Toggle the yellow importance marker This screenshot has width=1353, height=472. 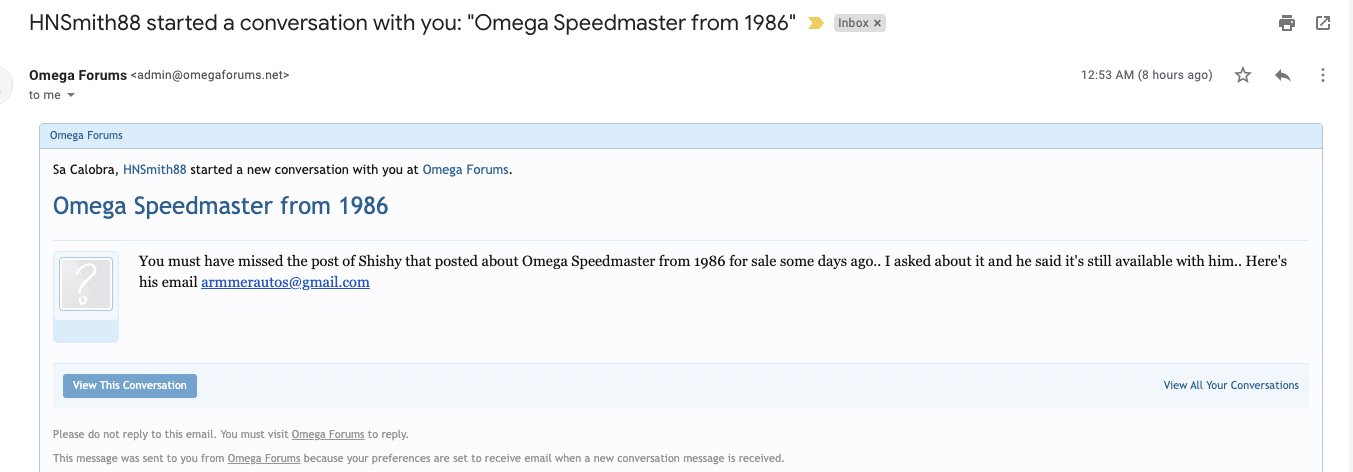[x=816, y=23]
